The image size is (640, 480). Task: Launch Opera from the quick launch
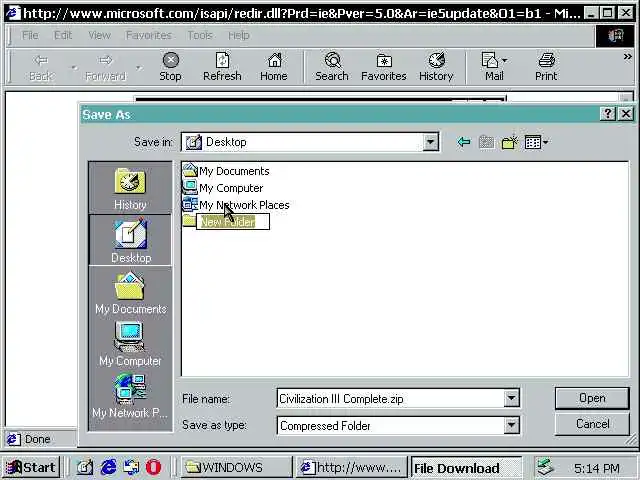click(x=153, y=467)
